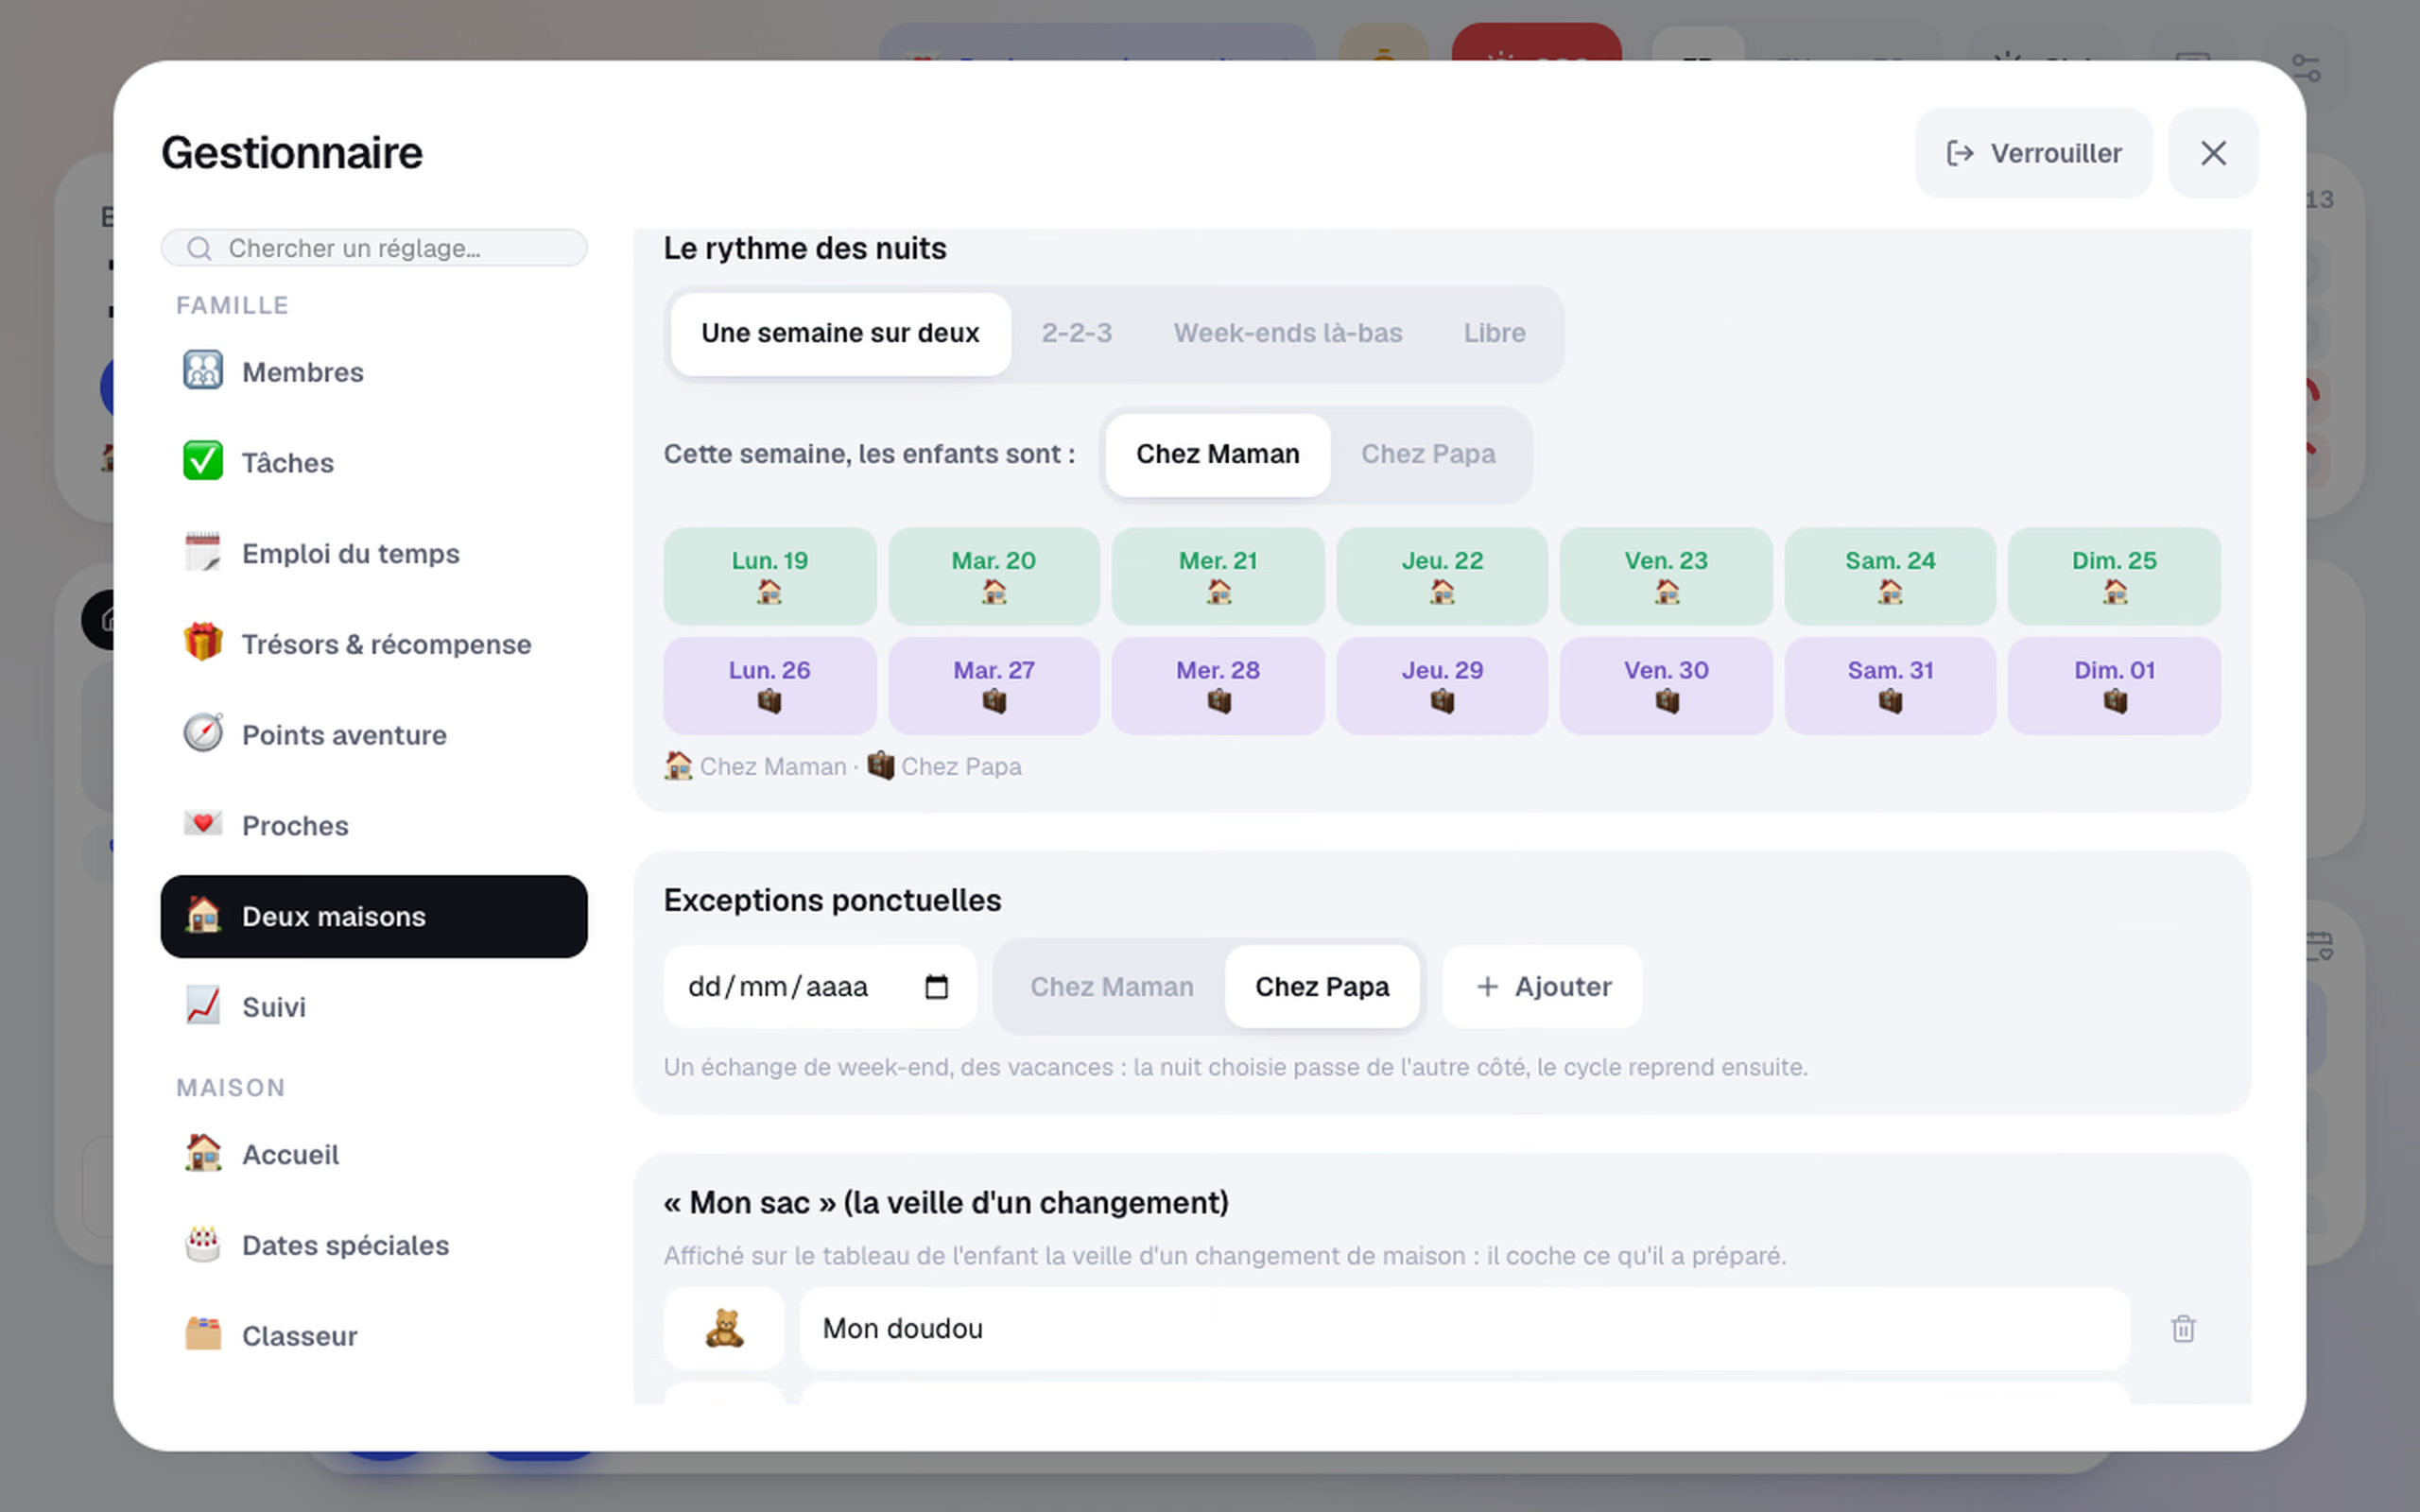Click the Dim. 25 day cell
The height and width of the screenshot is (1512, 2420).
2113,576
